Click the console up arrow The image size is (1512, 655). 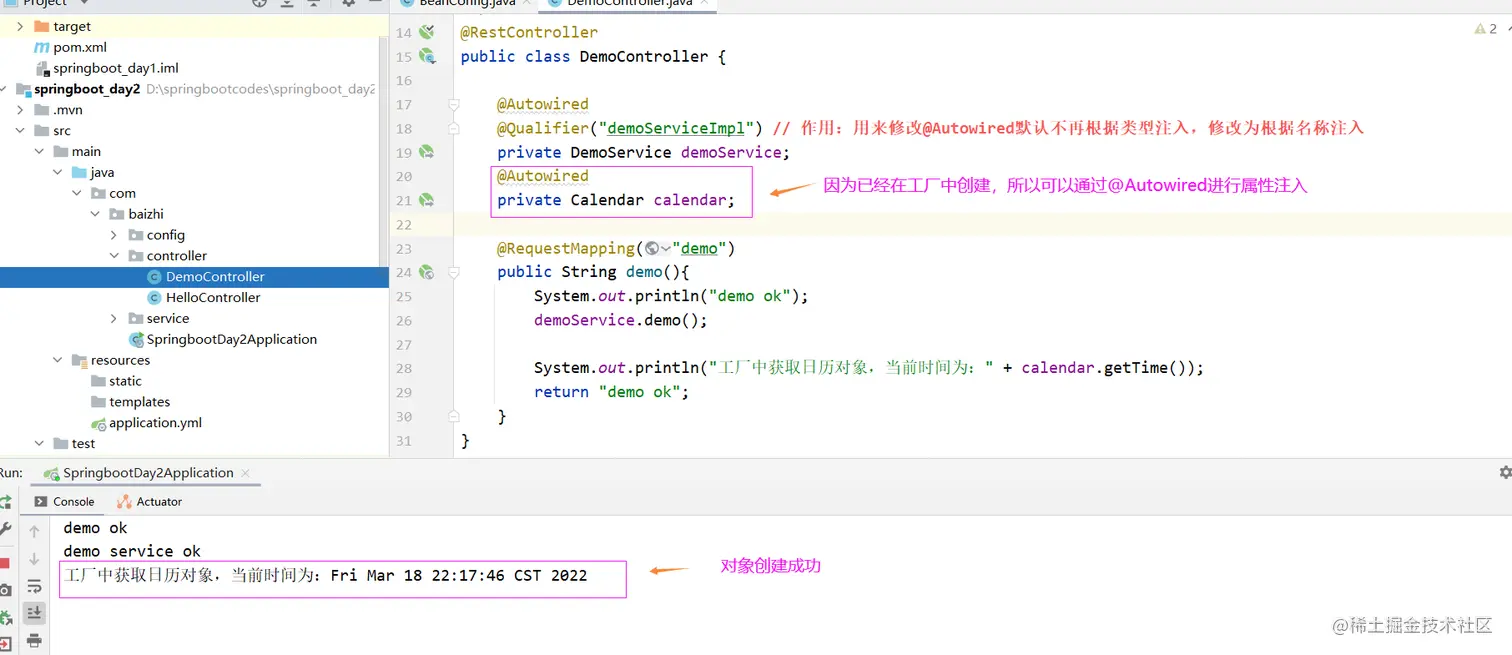(x=34, y=531)
